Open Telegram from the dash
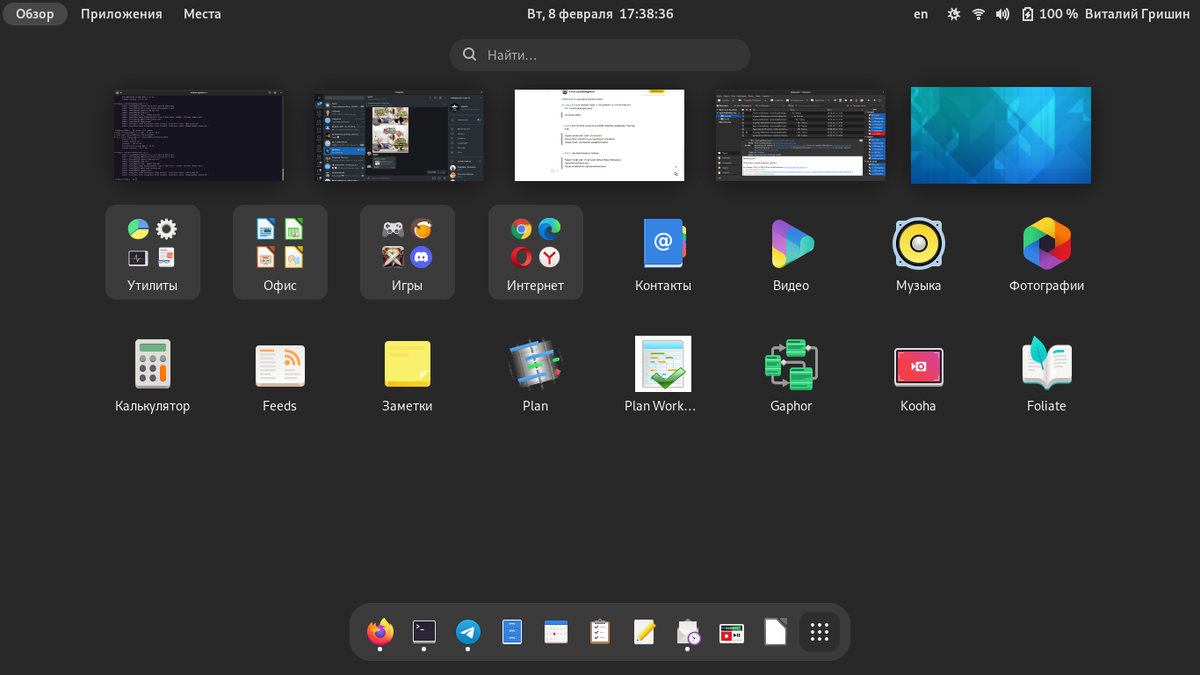The height and width of the screenshot is (675, 1200). click(468, 632)
